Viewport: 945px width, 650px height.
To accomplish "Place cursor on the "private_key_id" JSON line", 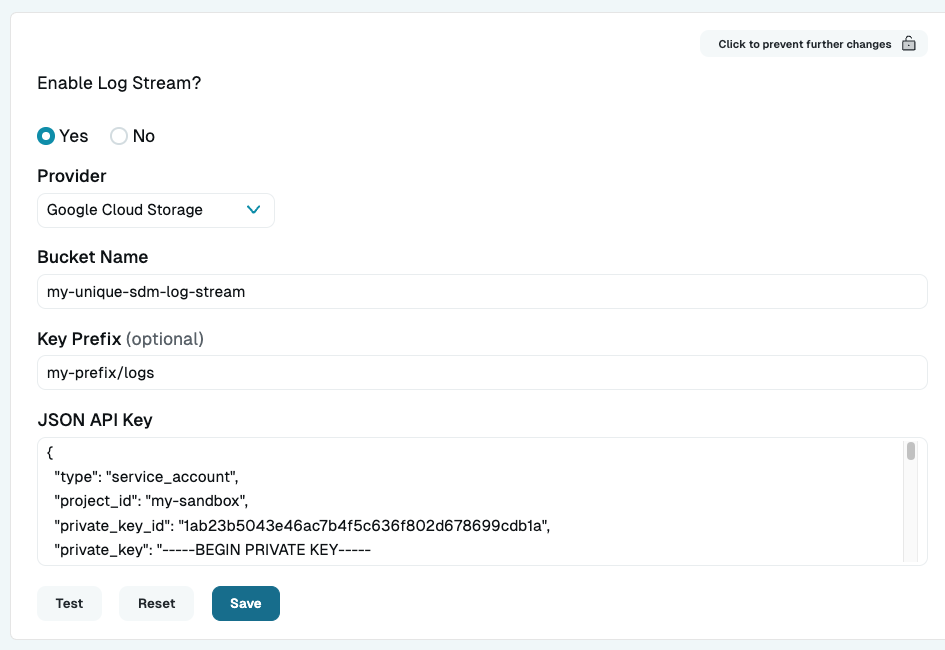I will click(x=300, y=524).
